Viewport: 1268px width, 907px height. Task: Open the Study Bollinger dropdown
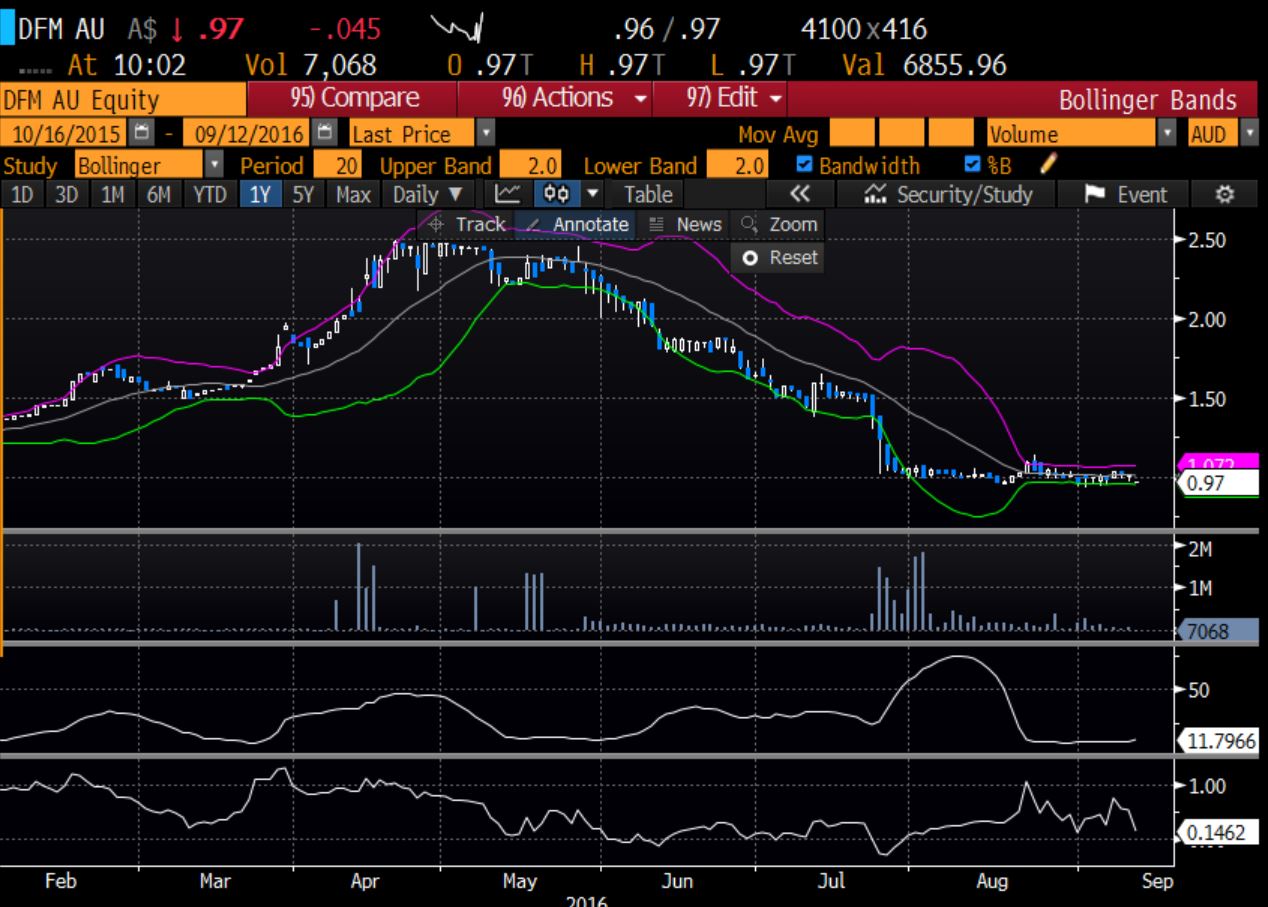[x=213, y=164]
